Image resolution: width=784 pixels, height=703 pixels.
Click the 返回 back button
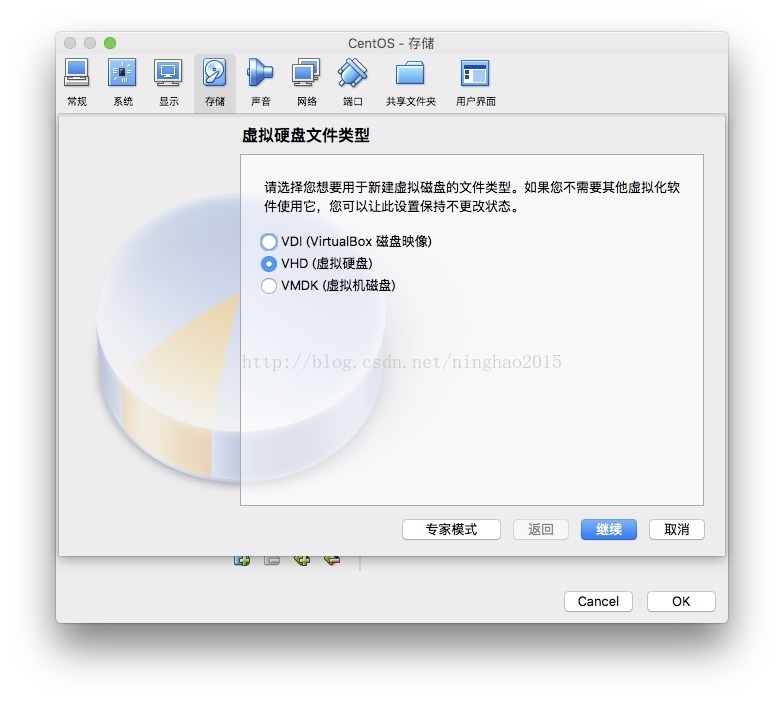coord(540,530)
